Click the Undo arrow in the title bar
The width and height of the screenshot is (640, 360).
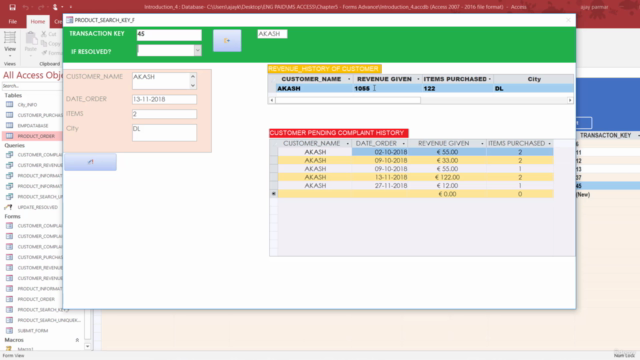coord(26,7)
